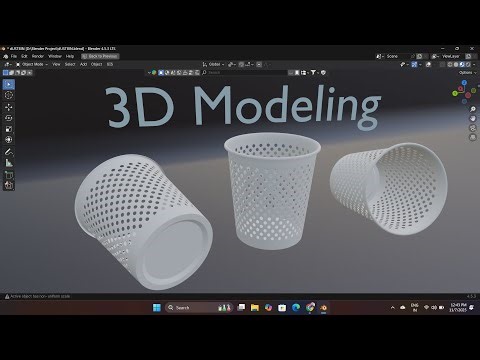Expand the Options dropdown

(467, 73)
